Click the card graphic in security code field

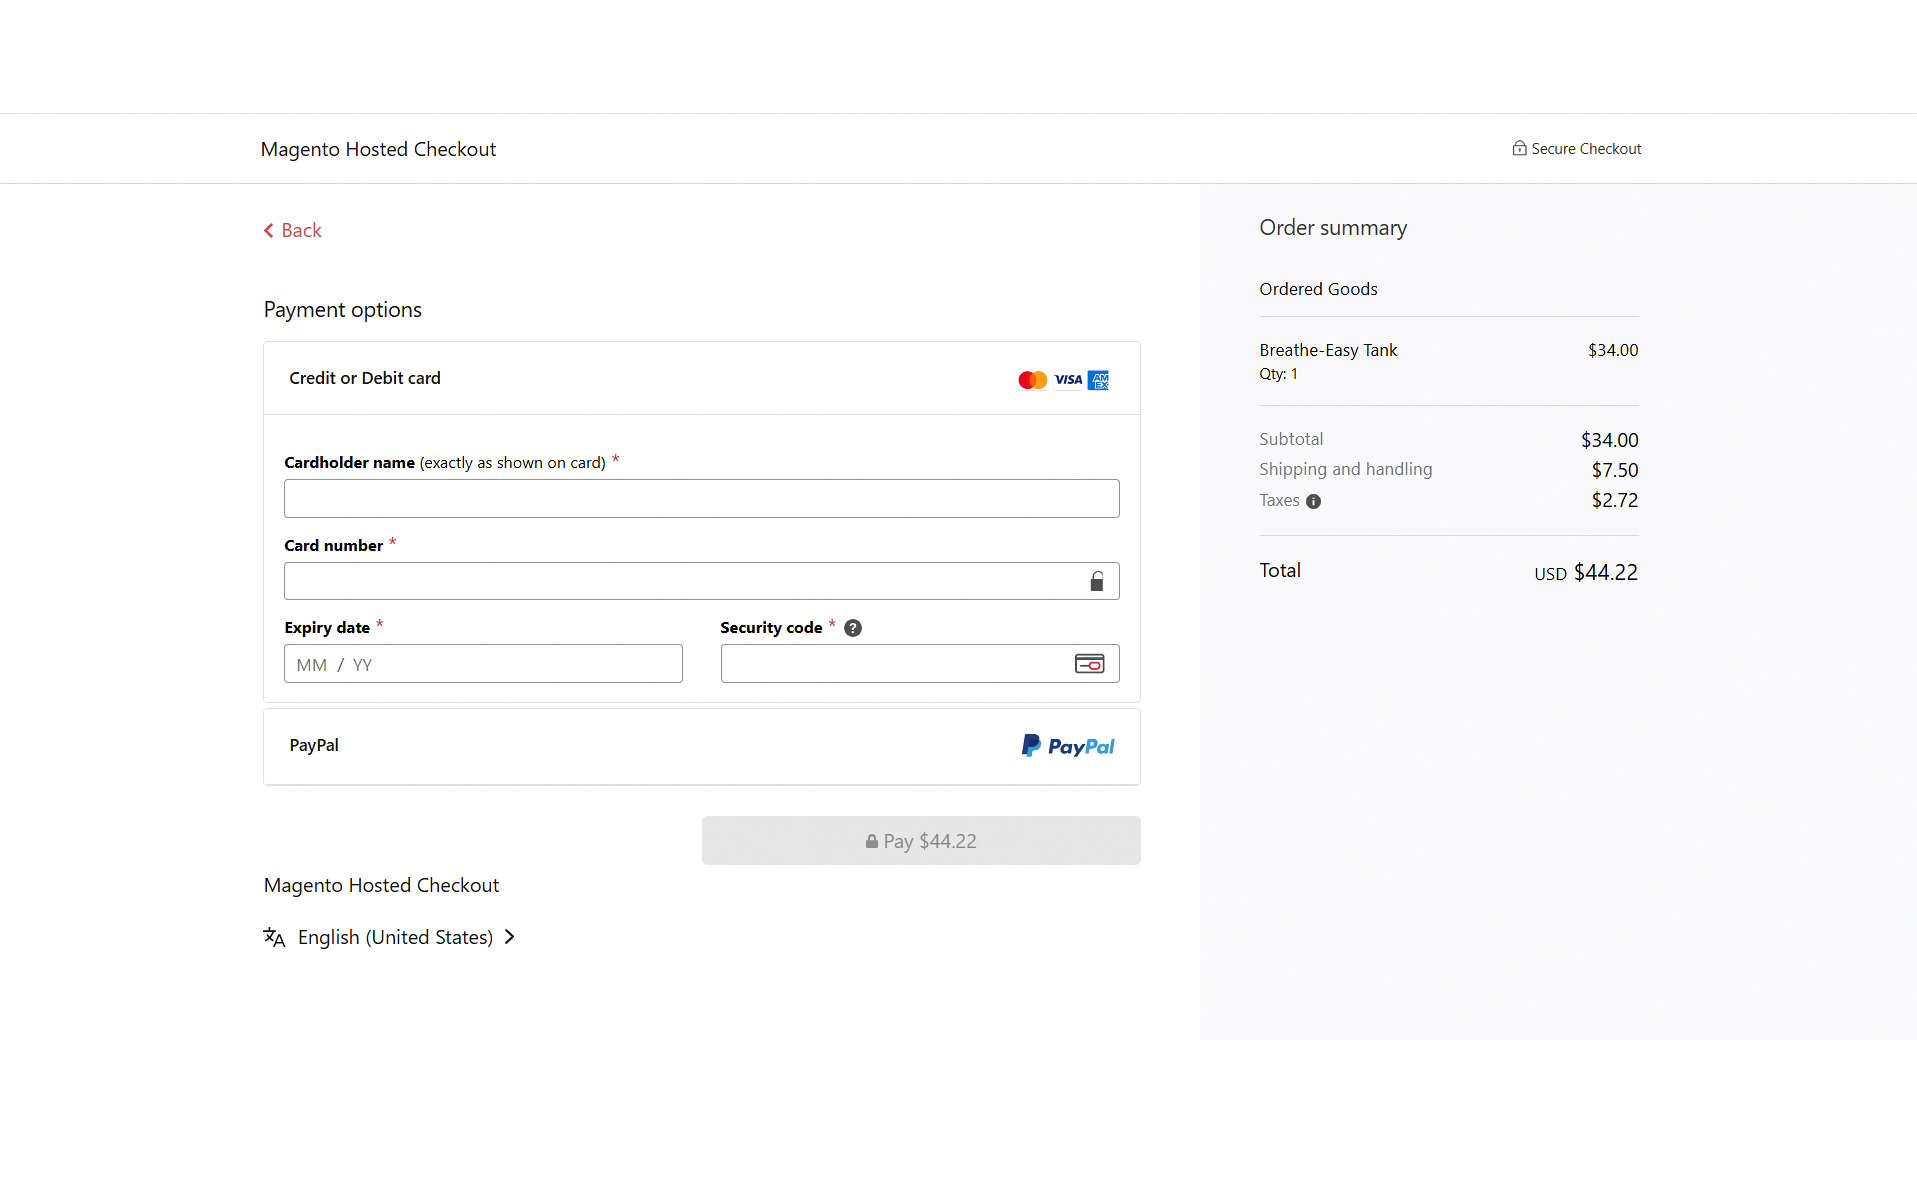[1090, 663]
